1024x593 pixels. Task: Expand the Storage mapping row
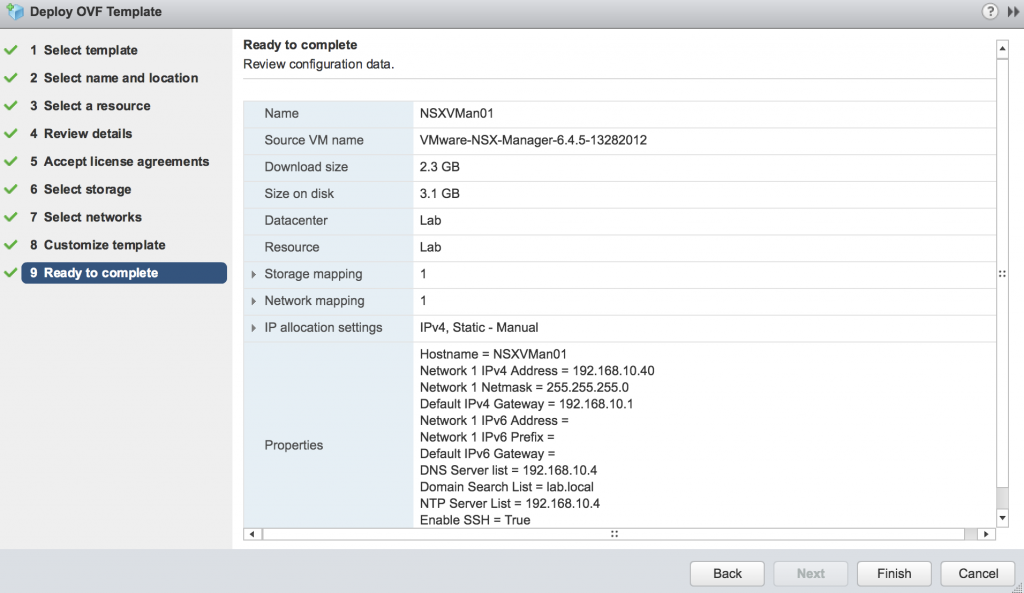253,274
